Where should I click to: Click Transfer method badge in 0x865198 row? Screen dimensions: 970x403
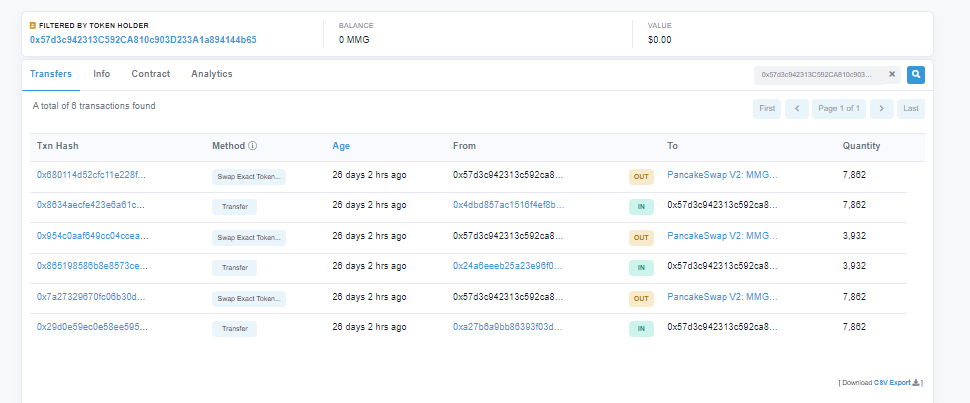[x=234, y=268]
